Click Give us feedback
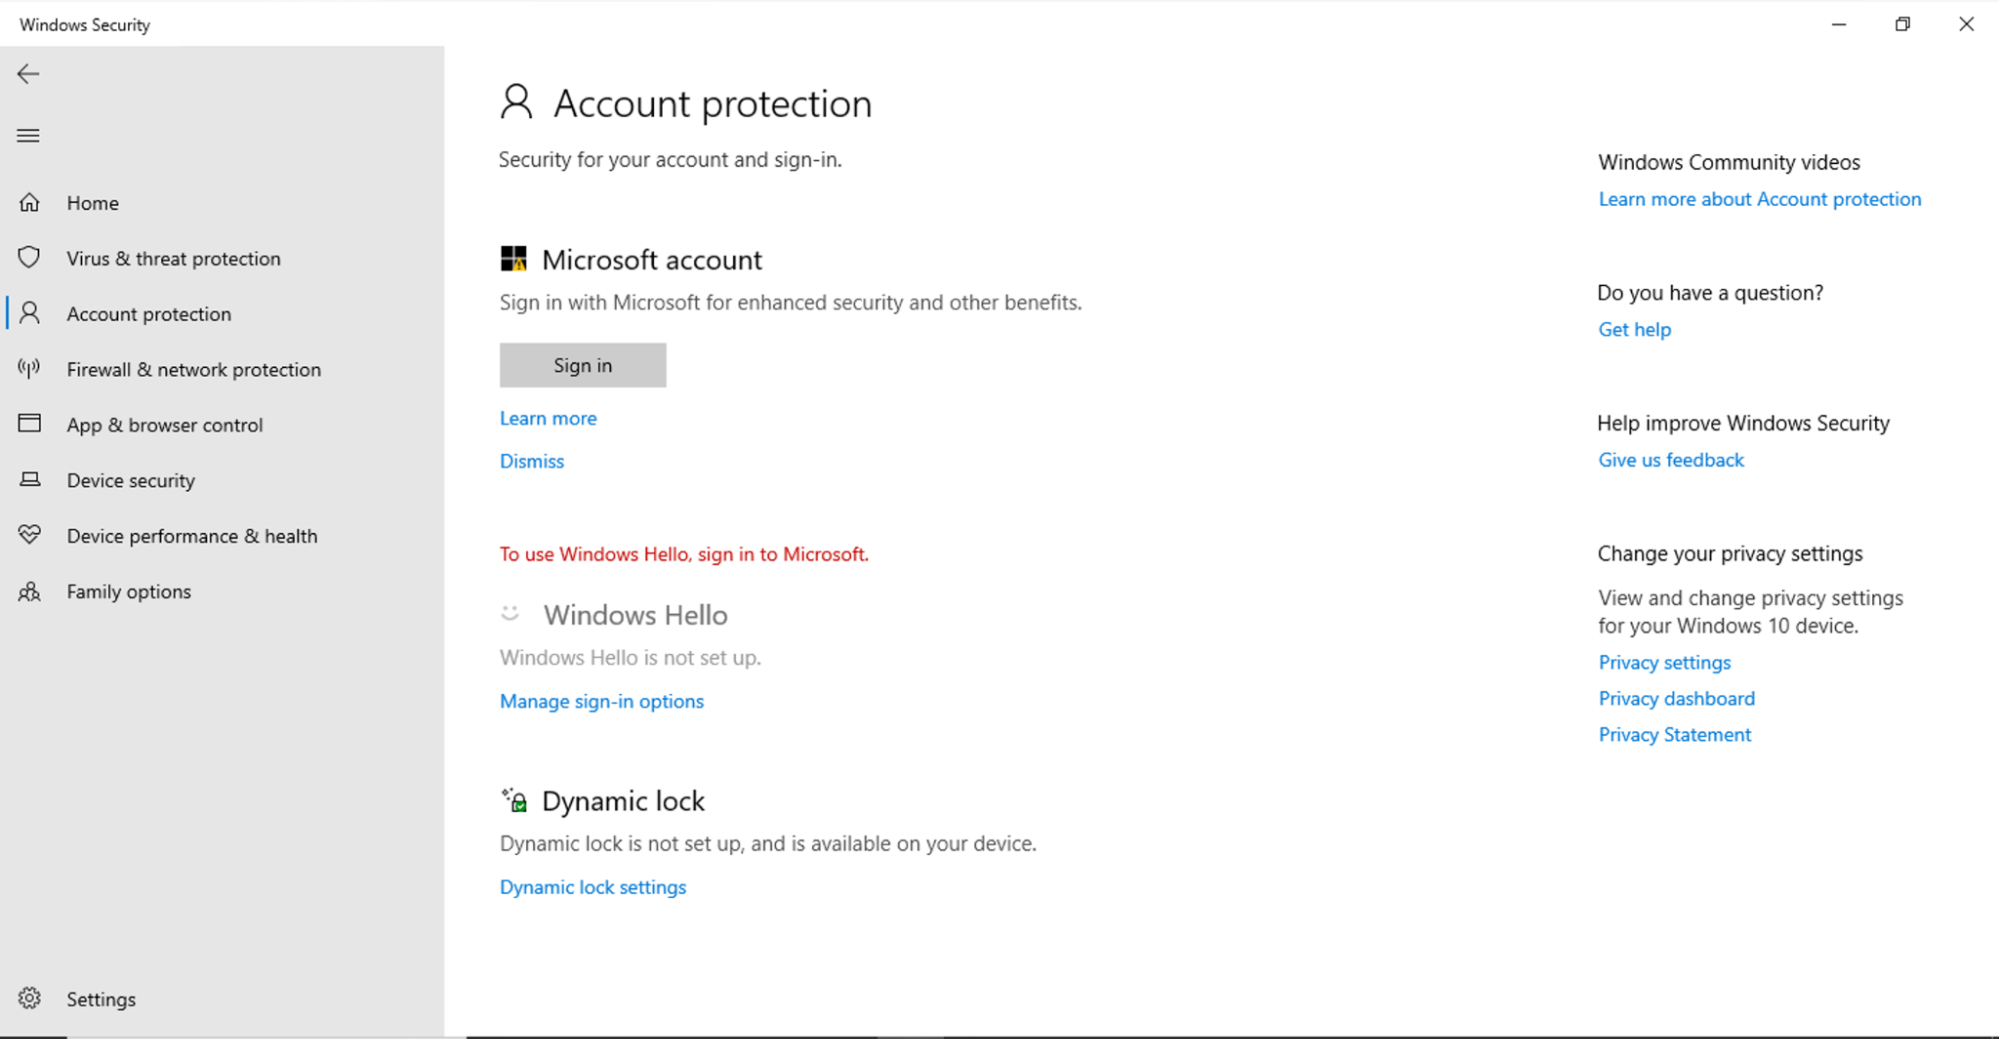Image resolution: width=1999 pixels, height=1039 pixels. pyautogui.click(x=1670, y=459)
